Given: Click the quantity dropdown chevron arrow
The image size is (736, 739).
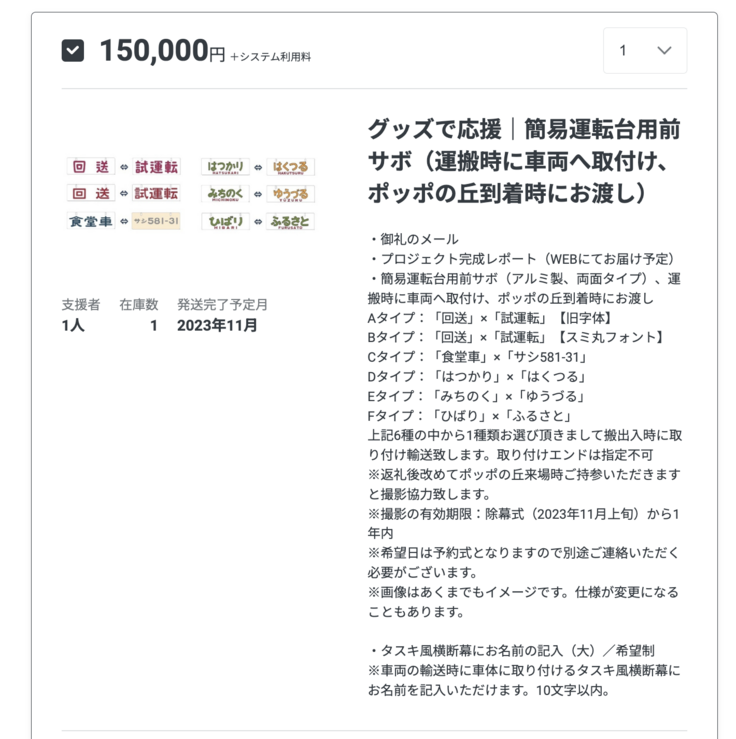Looking at the screenshot, I should point(664,50).
